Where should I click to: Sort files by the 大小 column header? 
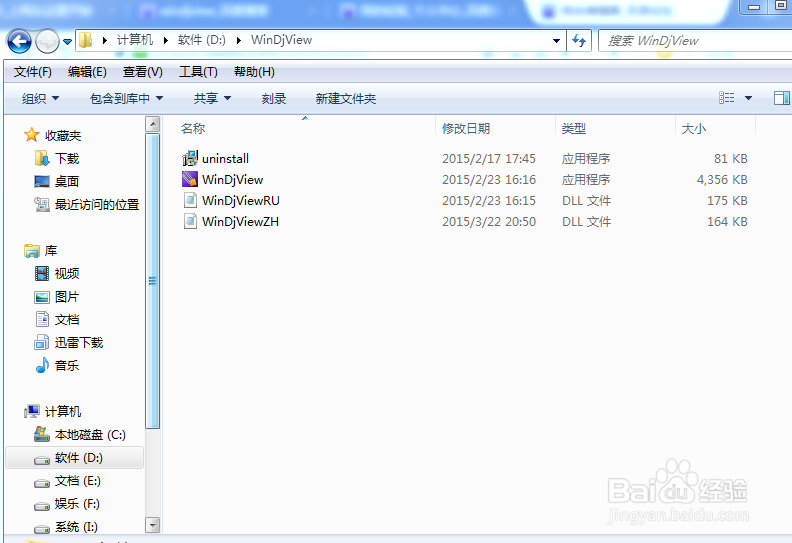click(694, 128)
